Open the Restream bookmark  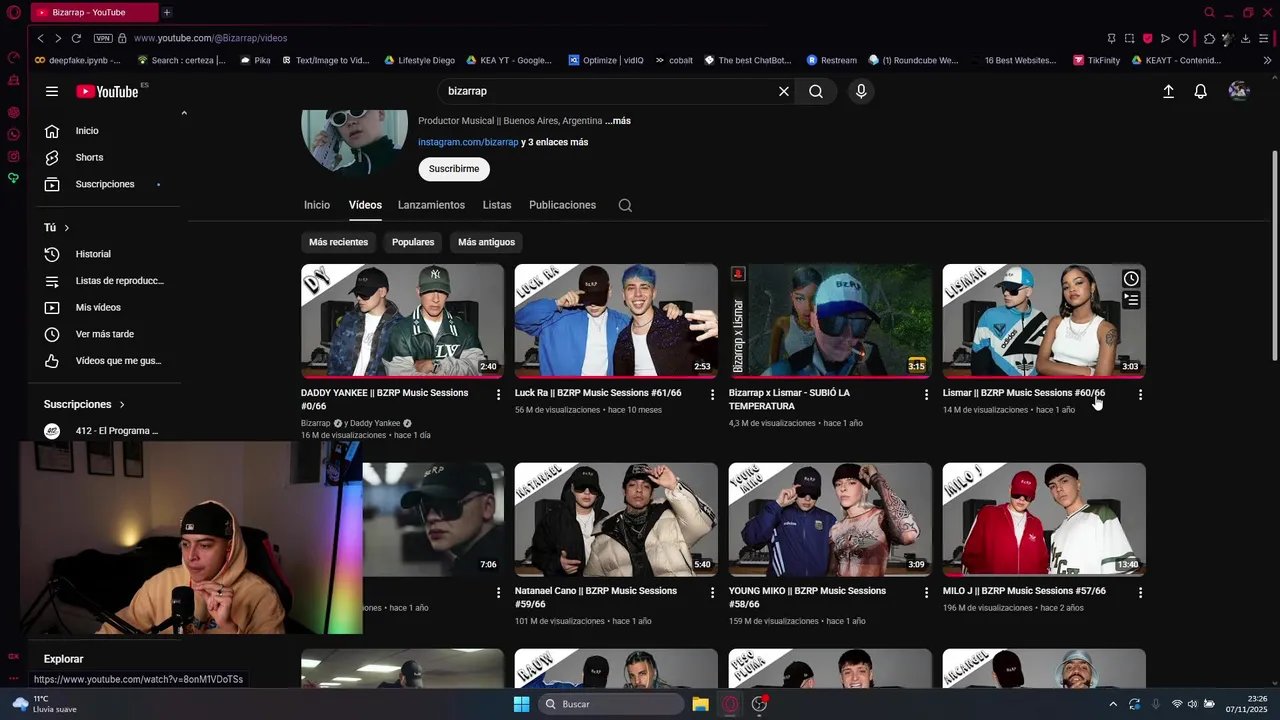click(832, 60)
